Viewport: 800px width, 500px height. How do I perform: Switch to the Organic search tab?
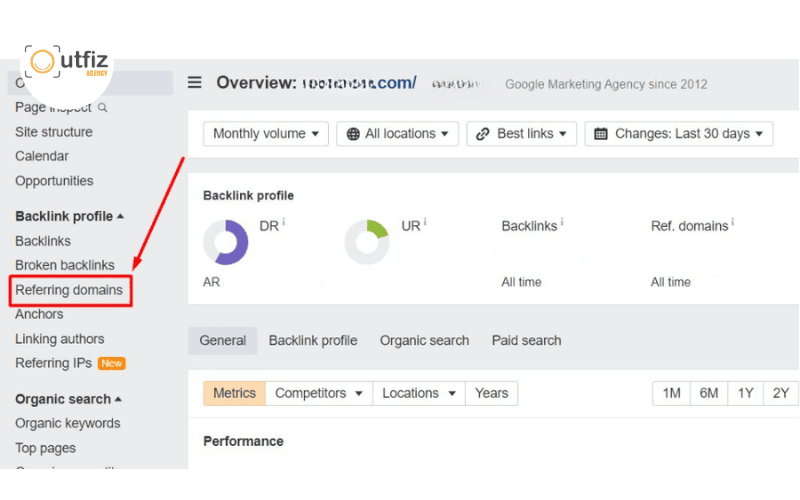coord(424,340)
